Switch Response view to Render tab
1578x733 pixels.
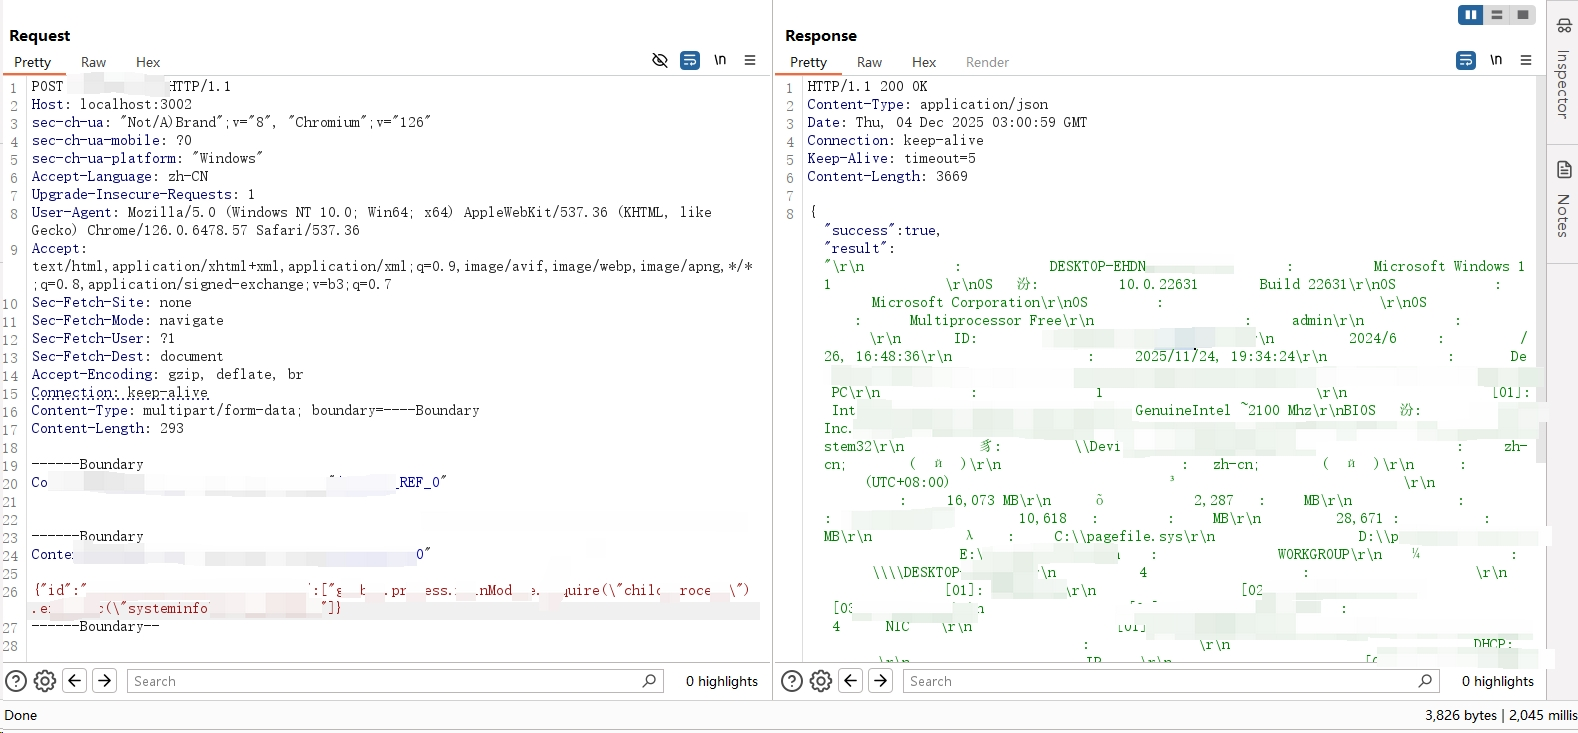point(987,62)
